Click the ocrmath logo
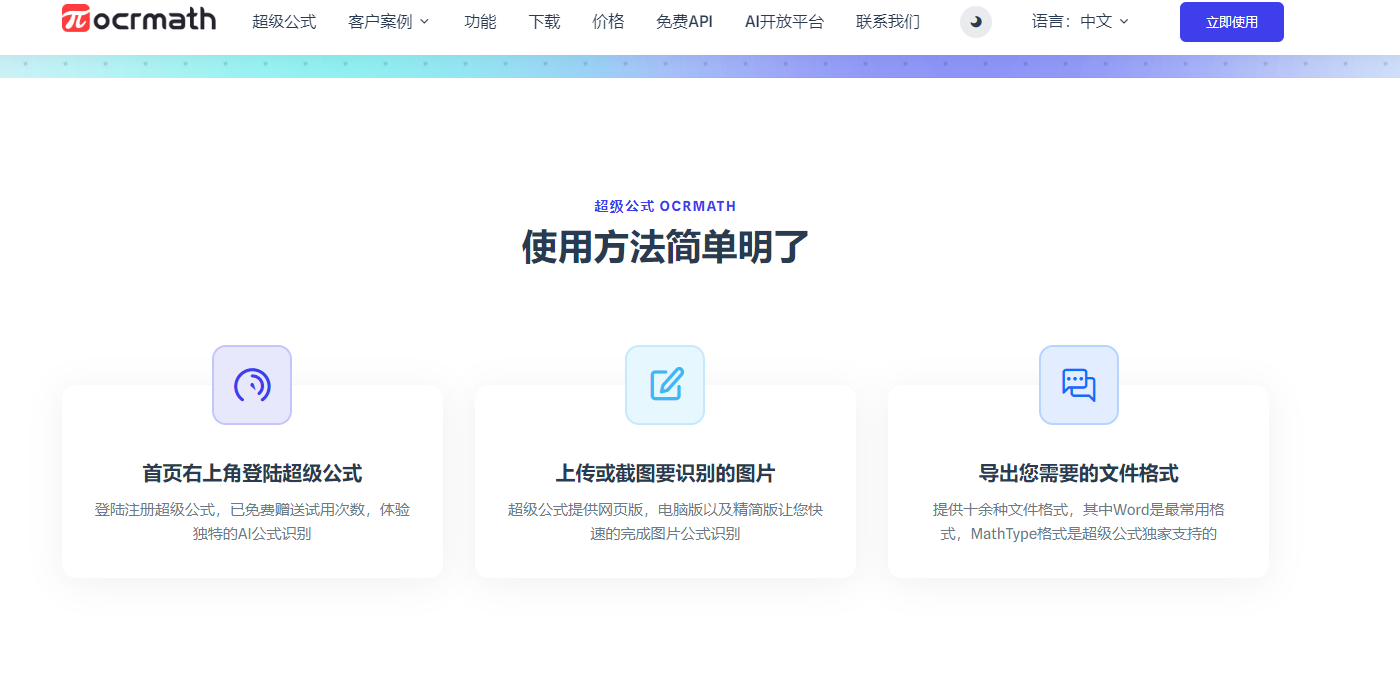This screenshot has height=675, width=1400. click(x=139, y=19)
